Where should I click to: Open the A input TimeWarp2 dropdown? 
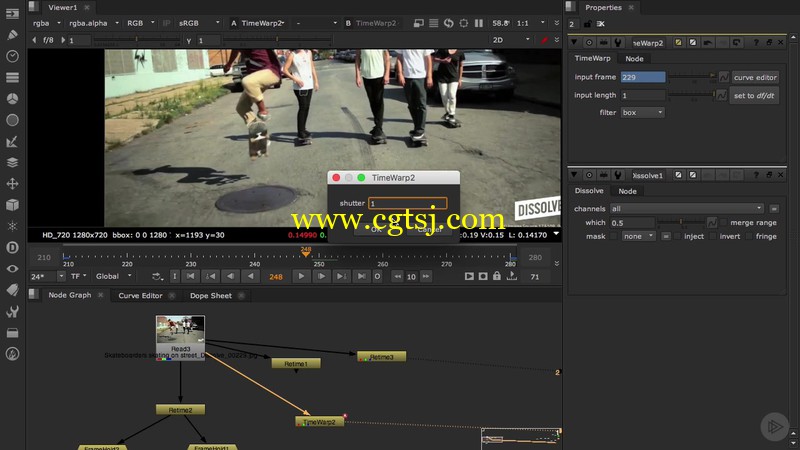tap(262, 23)
